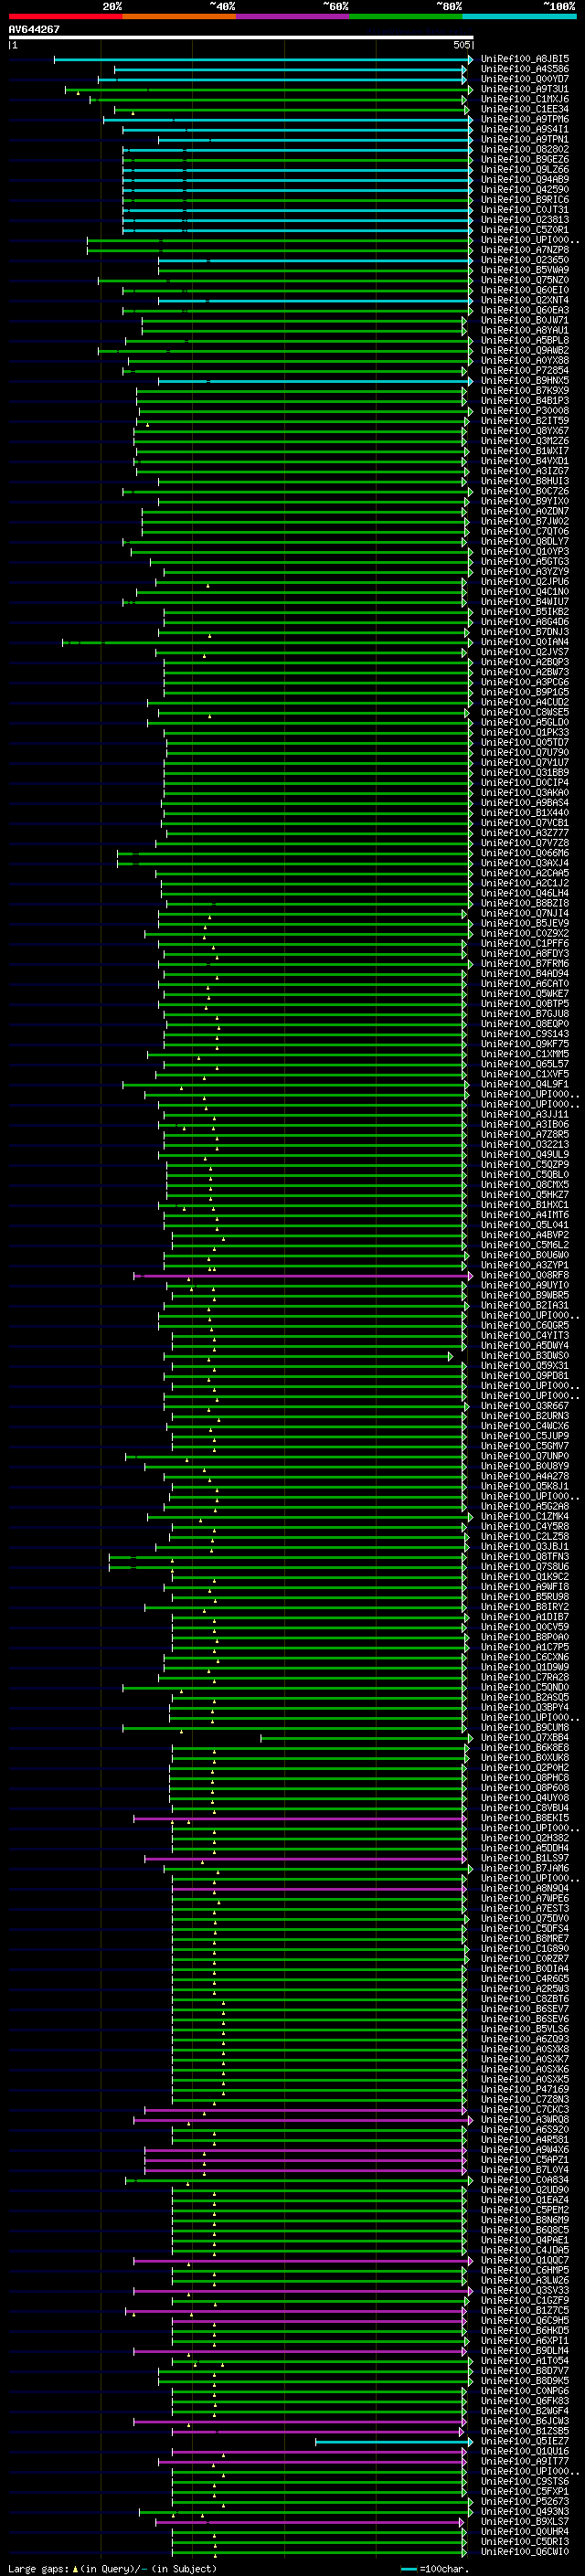Click the UniRef100_Q5L041 label
This screenshot has width=585, height=2576.
coord(525,1225)
